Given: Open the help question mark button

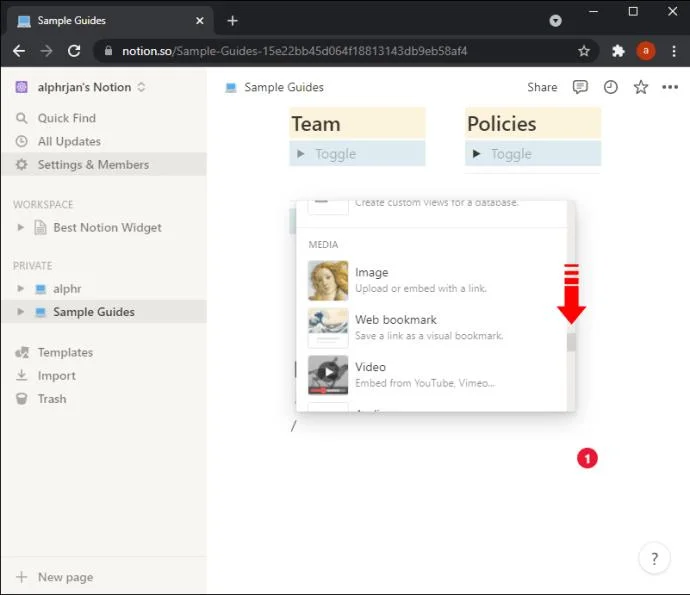Looking at the screenshot, I should pos(654,558).
